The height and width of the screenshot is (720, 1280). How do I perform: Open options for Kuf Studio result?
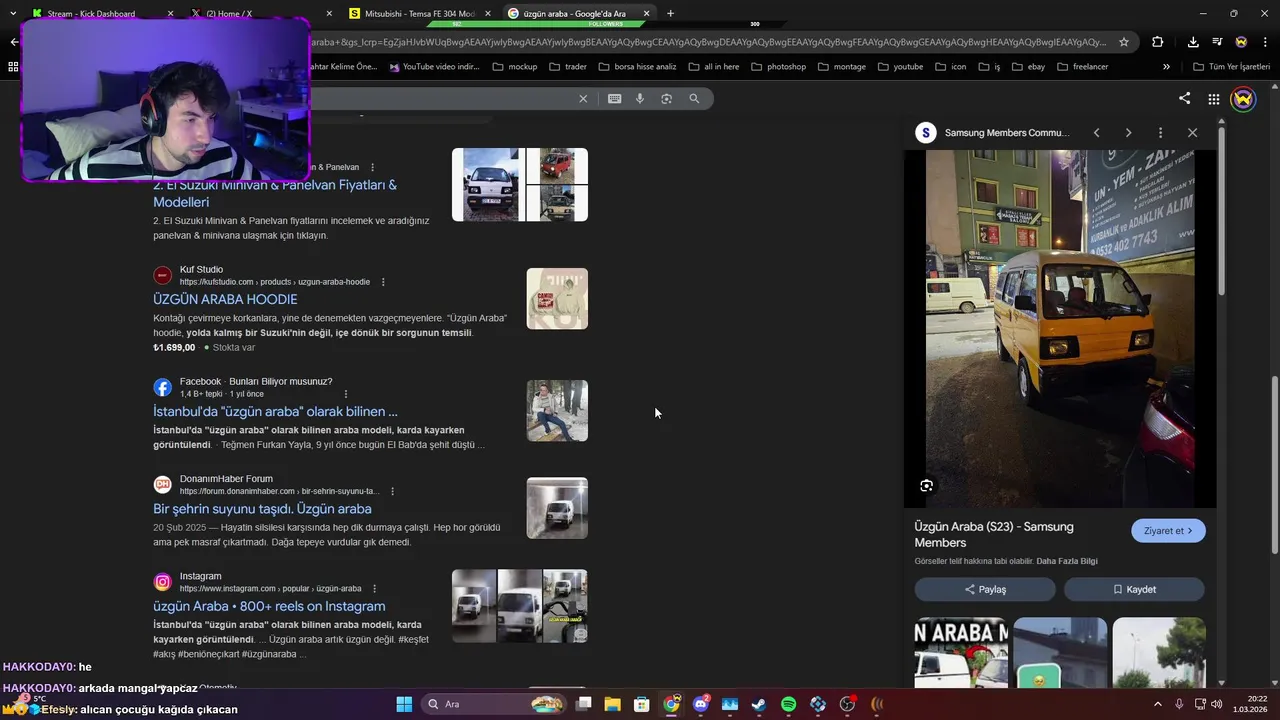point(383,282)
